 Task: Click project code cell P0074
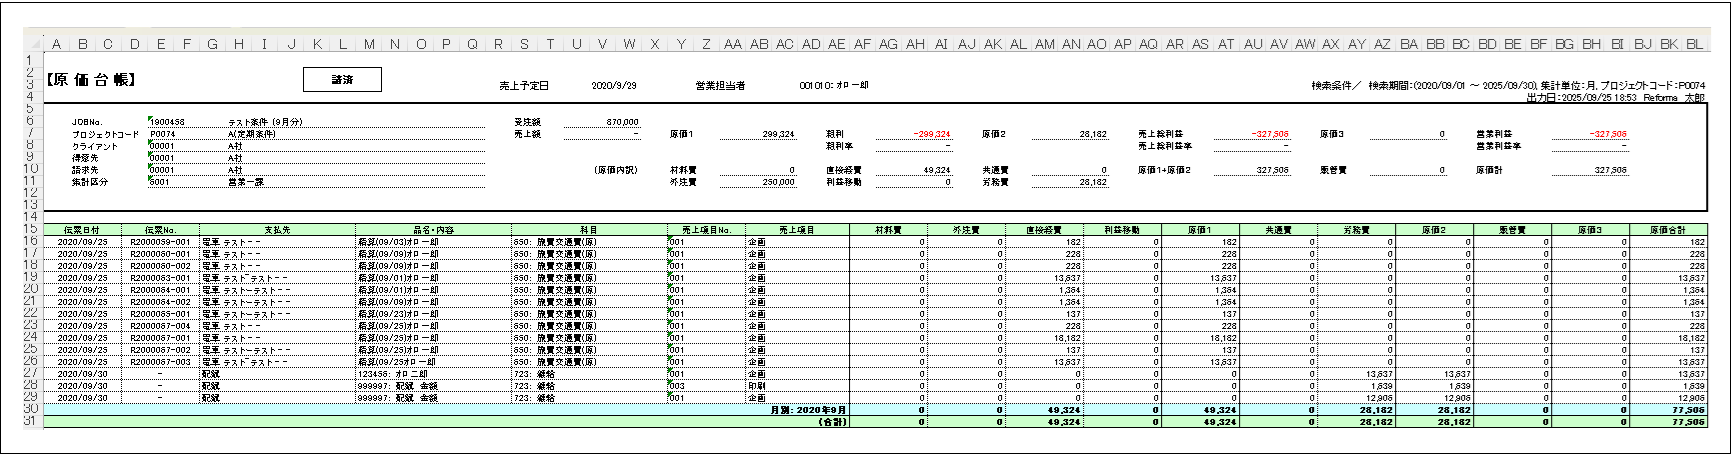(x=163, y=134)
